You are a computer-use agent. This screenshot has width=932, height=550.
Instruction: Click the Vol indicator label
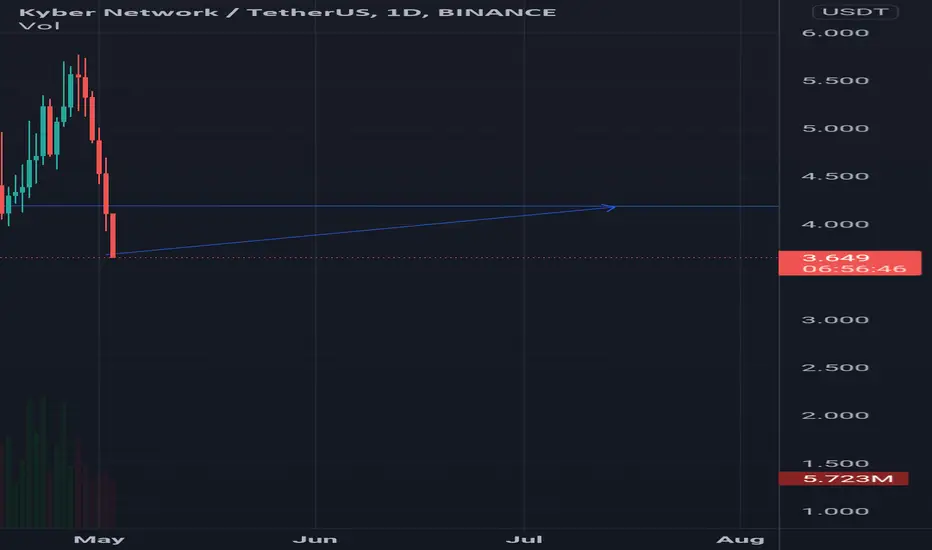(39, 26)
